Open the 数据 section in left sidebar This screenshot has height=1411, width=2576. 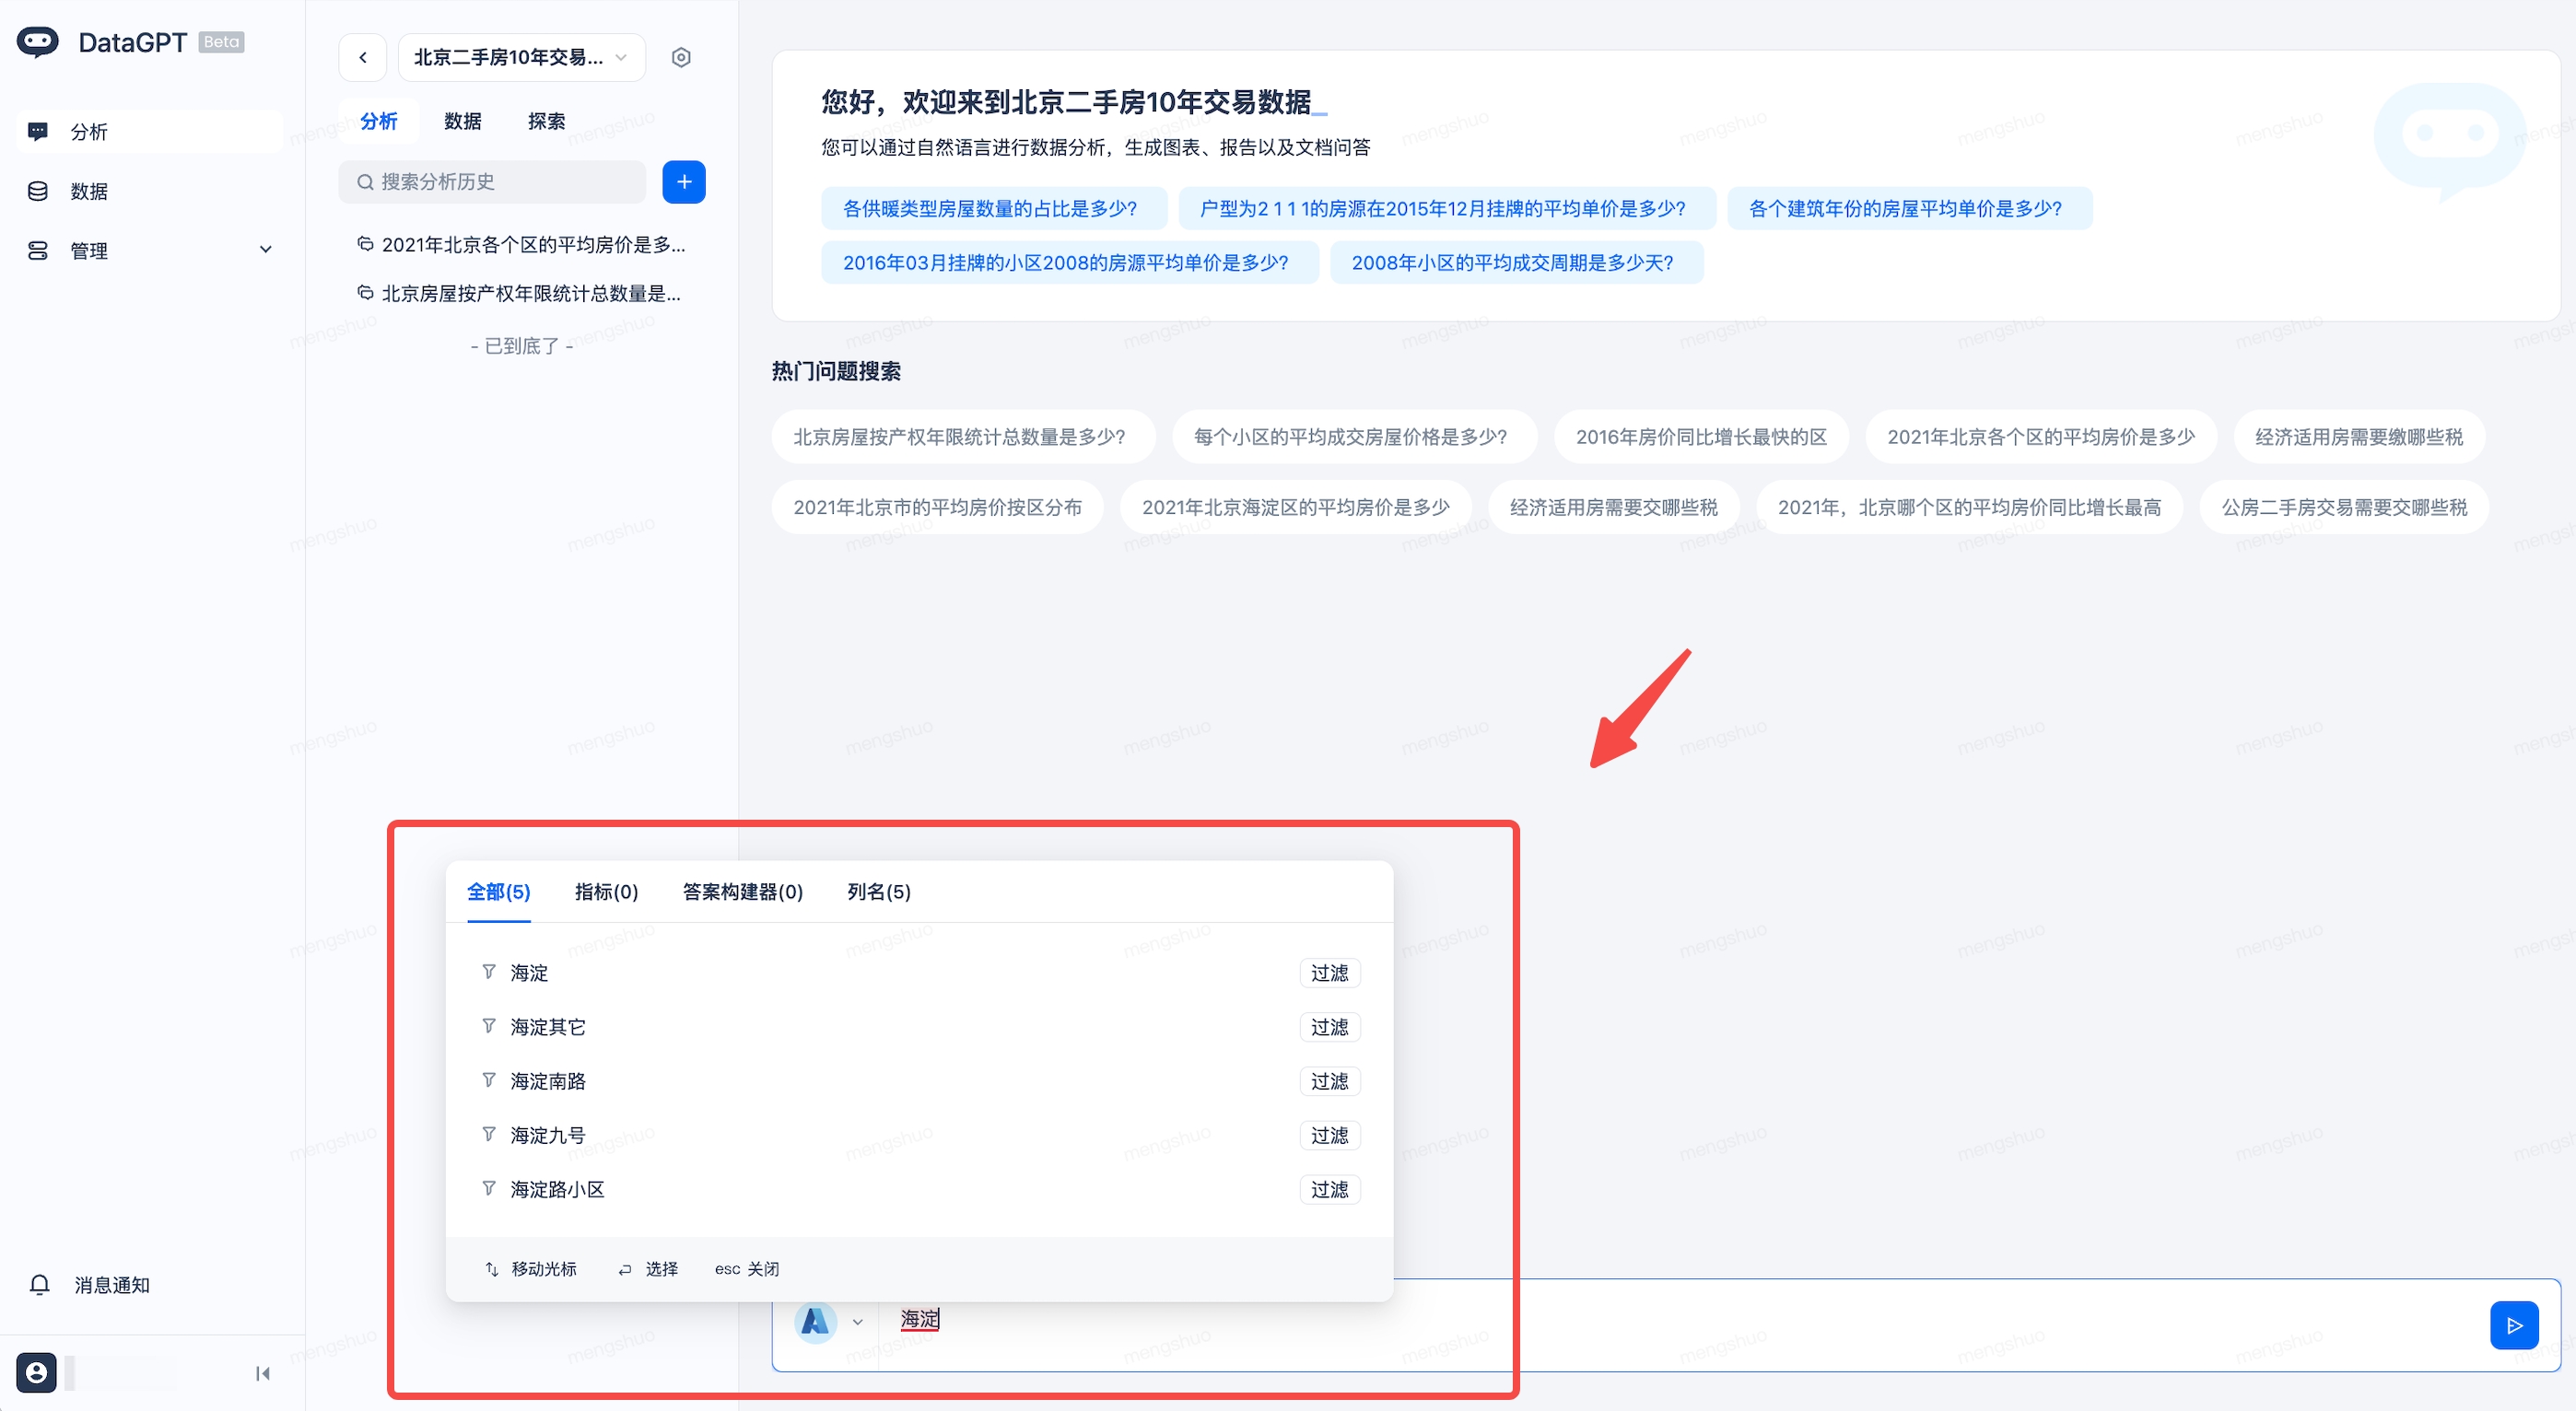click(x=88, y=191)
